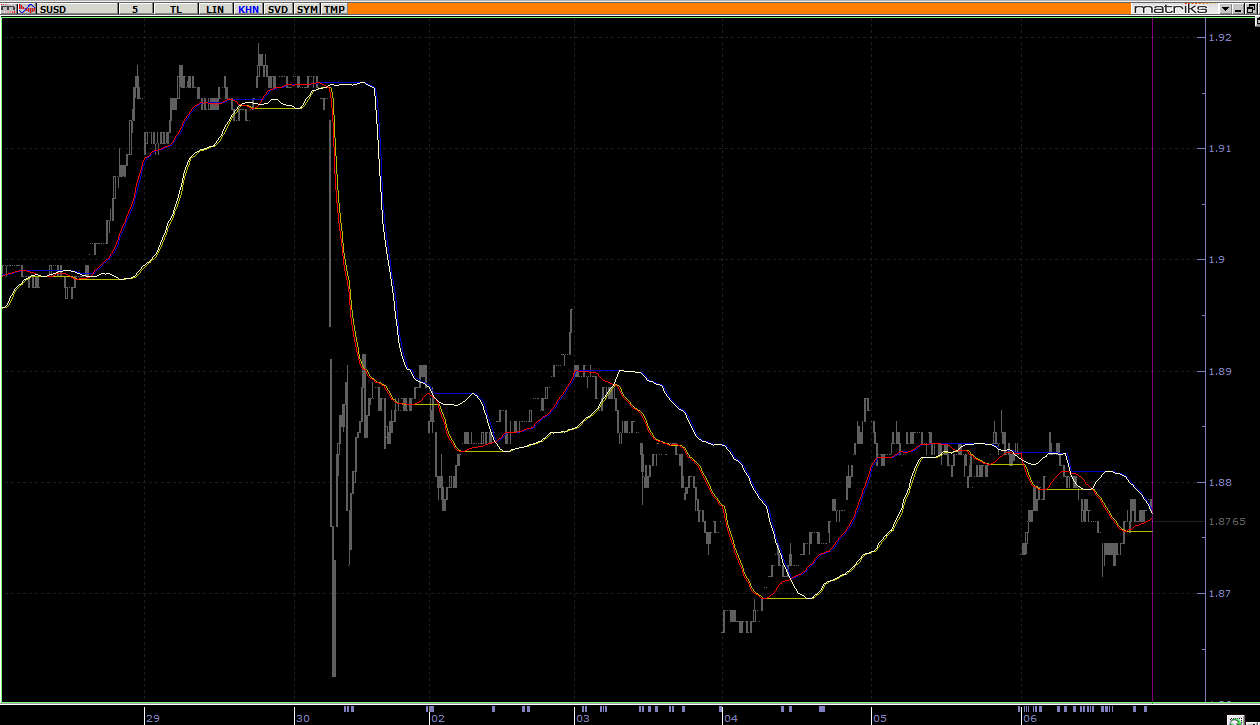Restore the chart window using the restore icon
Screen dimensions: 1260x725
[x=1251, y=8]
